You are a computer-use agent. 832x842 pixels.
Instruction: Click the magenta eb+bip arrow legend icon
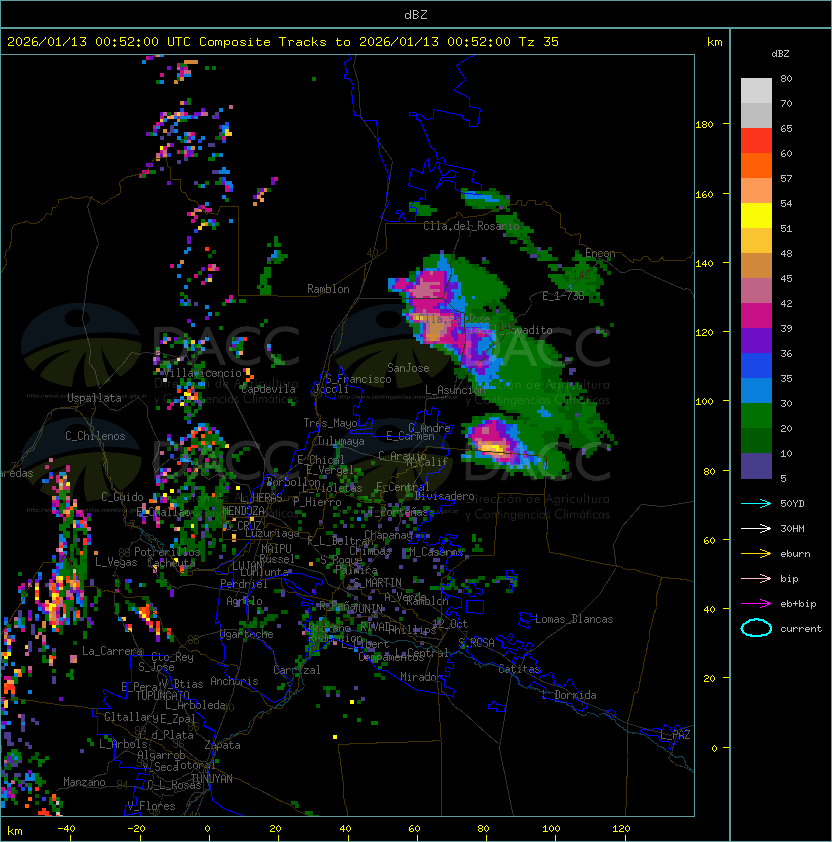pyautogui.click(x=756, y=604)
